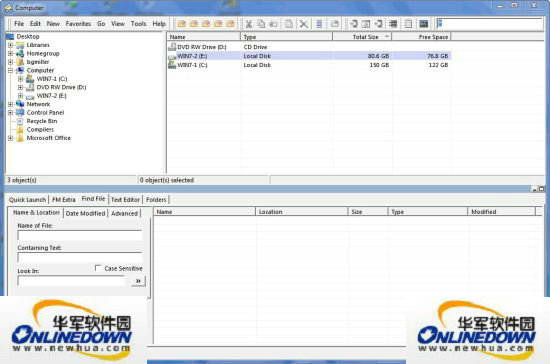Expand the Network tree node

[x=11, y=104]
